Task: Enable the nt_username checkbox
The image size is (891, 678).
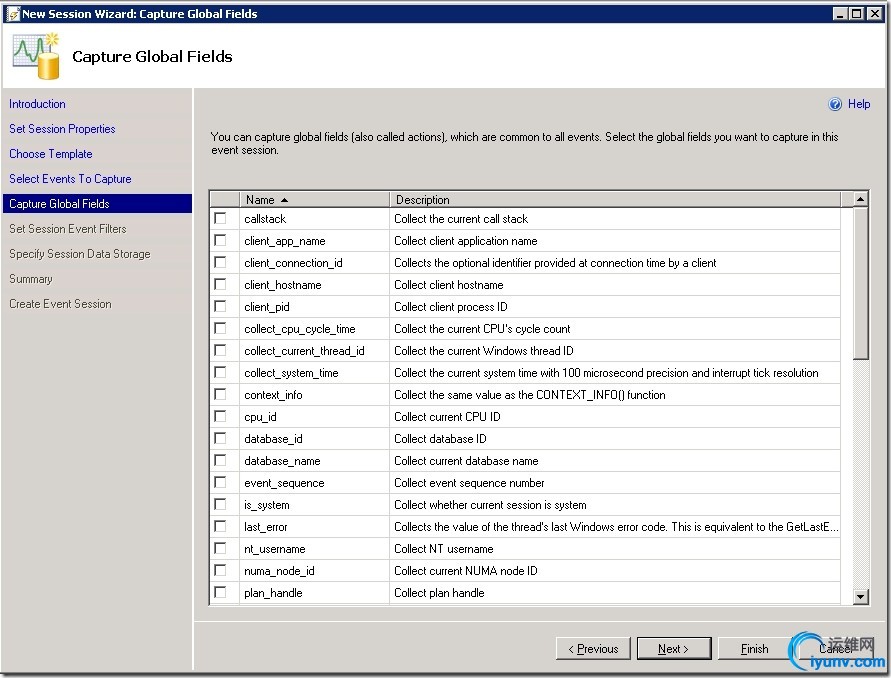Action: [220, 548]
